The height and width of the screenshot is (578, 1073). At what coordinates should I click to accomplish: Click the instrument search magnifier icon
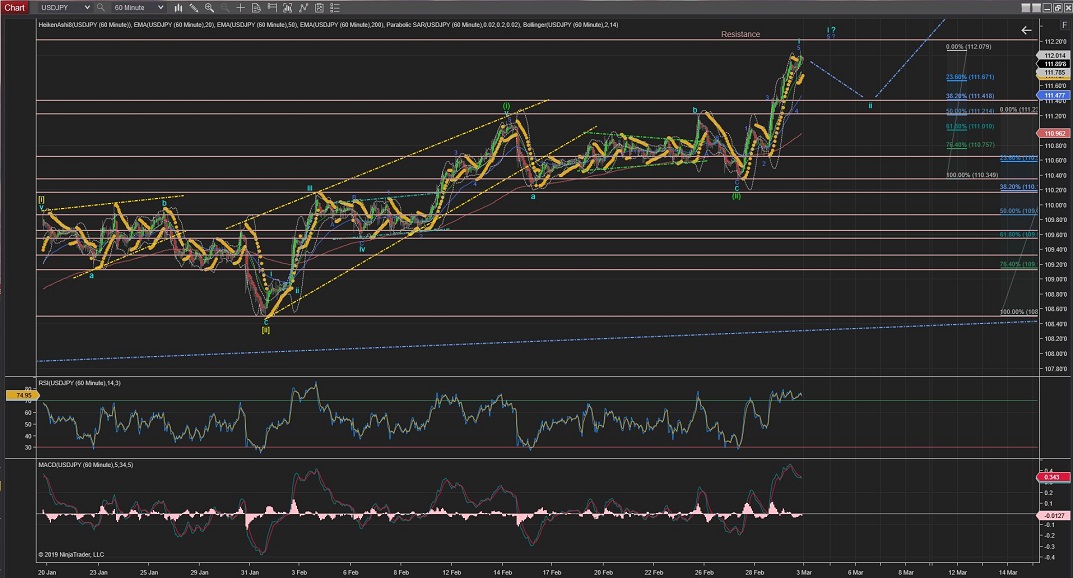tap(98, 7)
